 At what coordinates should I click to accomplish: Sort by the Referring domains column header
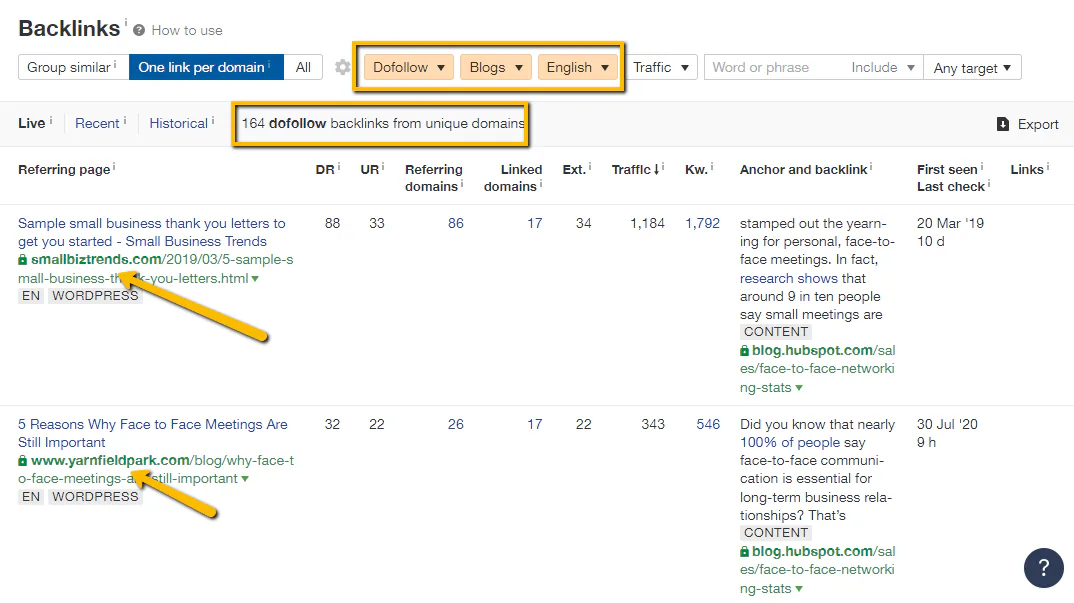coord(433,177)
